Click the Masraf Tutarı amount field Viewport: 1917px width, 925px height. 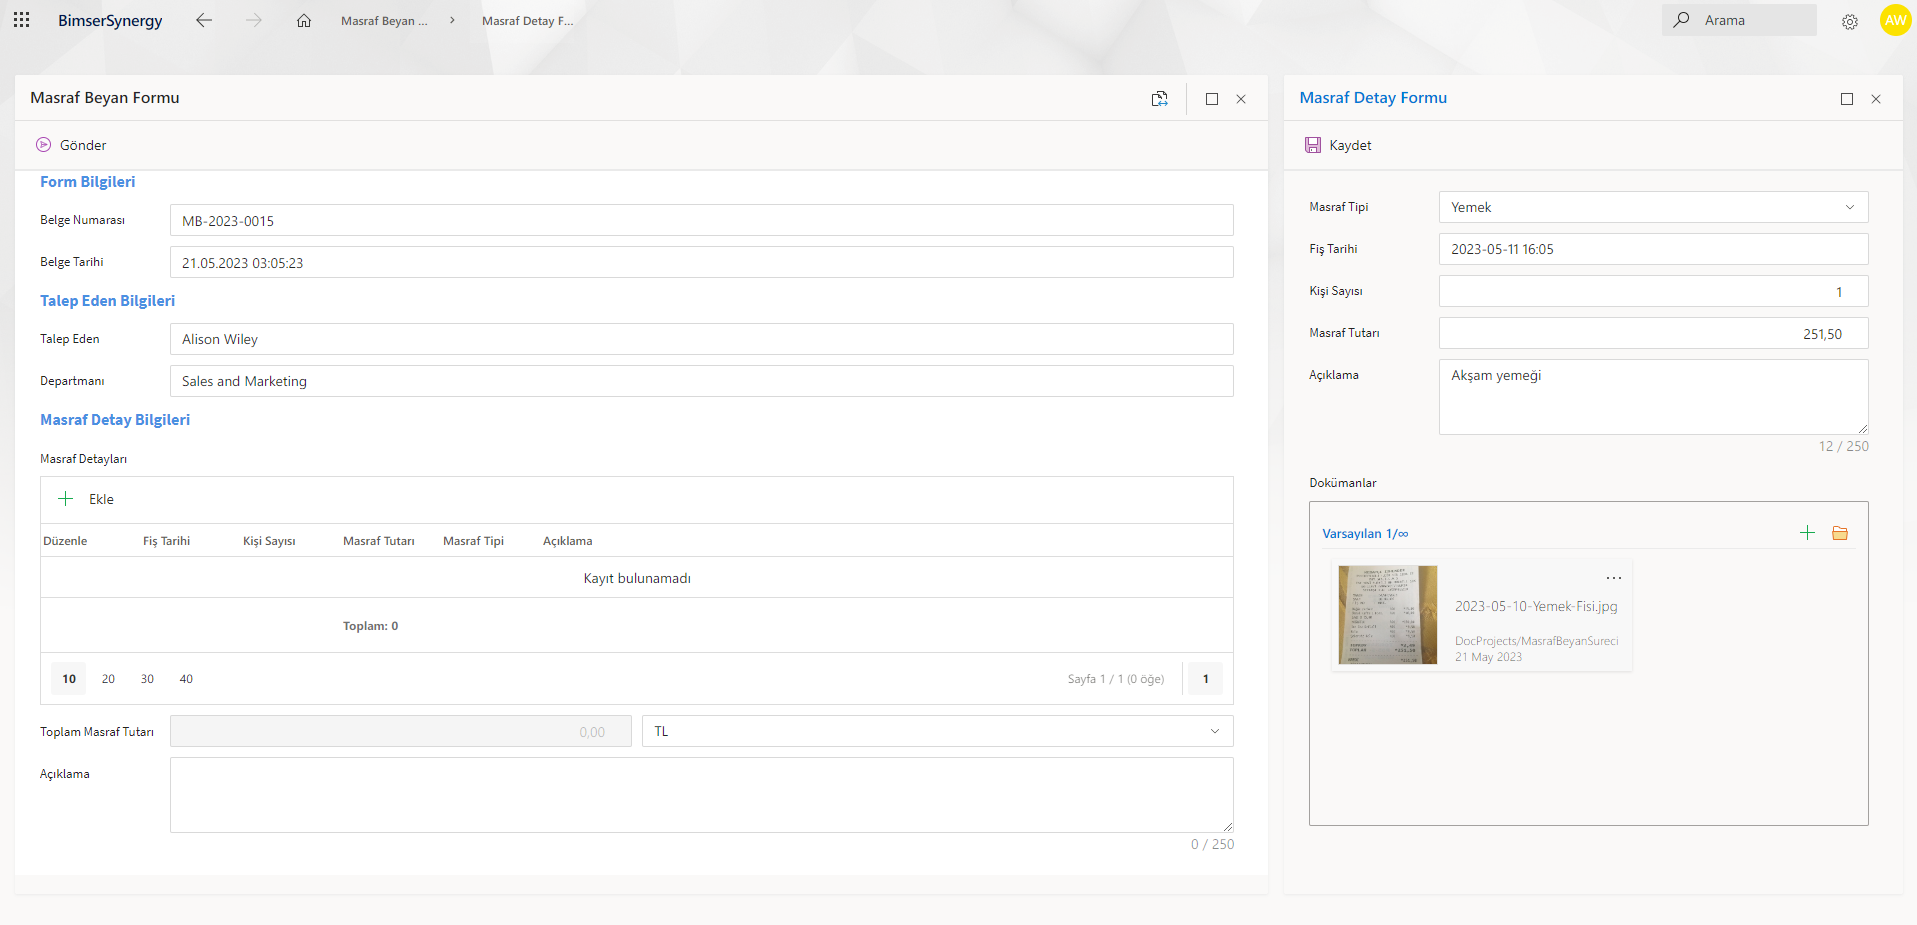(x=1653, y=333)
